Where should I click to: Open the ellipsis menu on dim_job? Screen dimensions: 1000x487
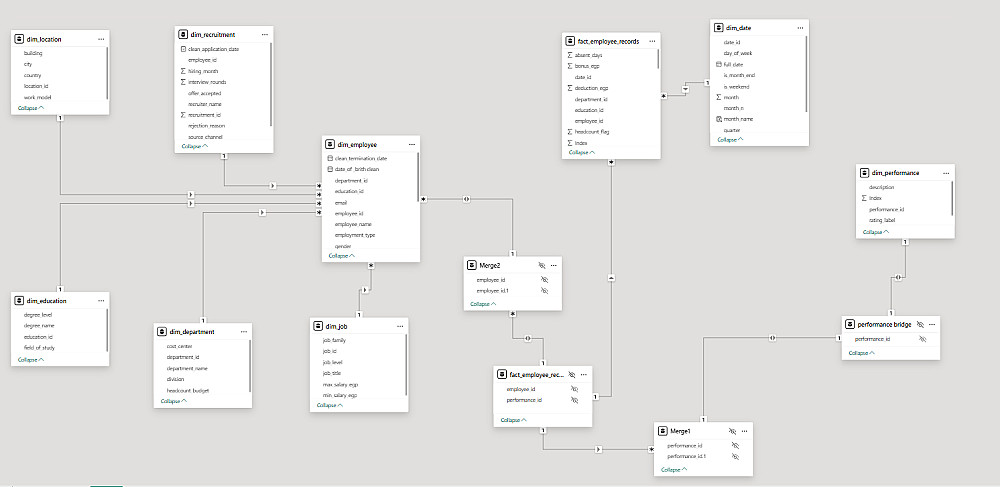pos(400,326)
